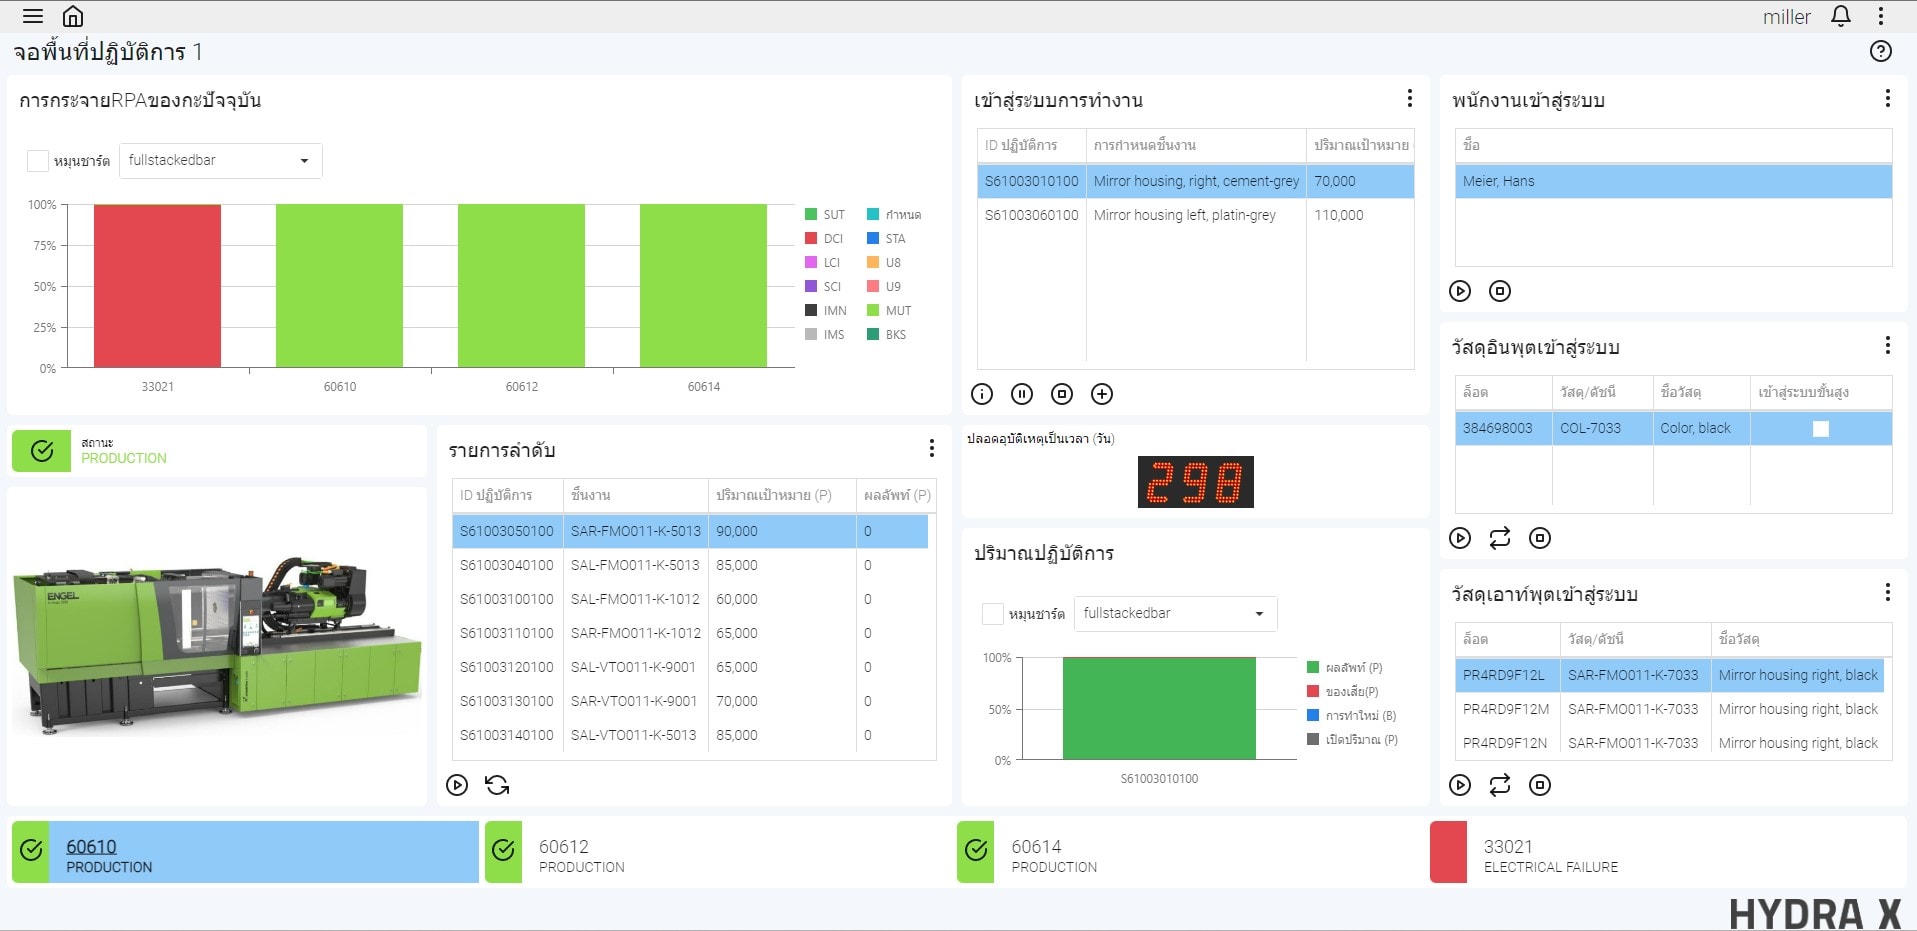
Task: Click plus icon under operation login table
Action: (1102, 394)
